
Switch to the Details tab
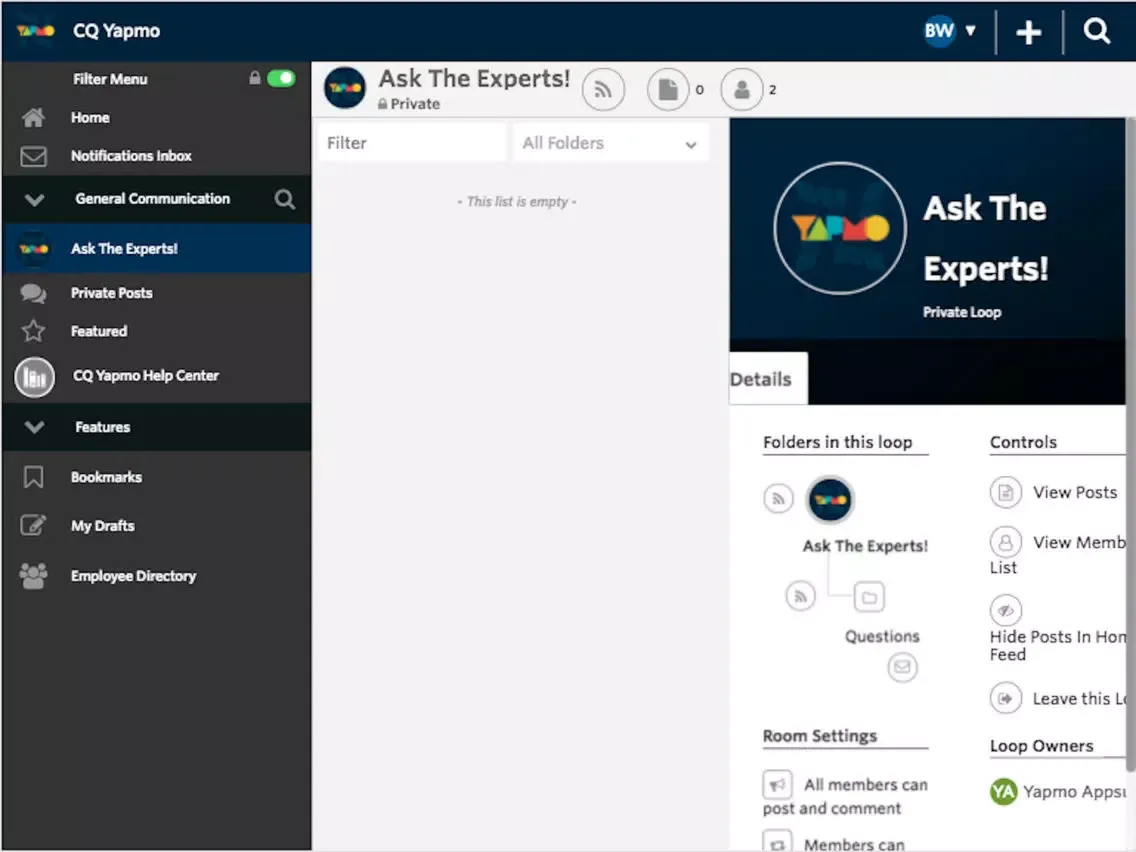pos(762,379)
